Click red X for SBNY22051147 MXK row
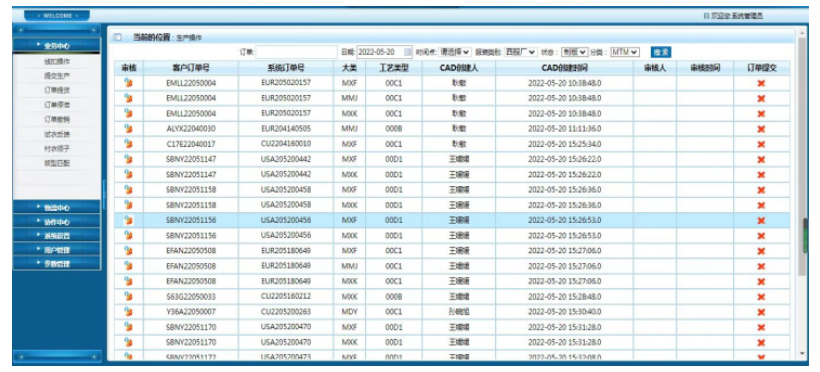The image size is (820, 372). click(x=761, y=175)
